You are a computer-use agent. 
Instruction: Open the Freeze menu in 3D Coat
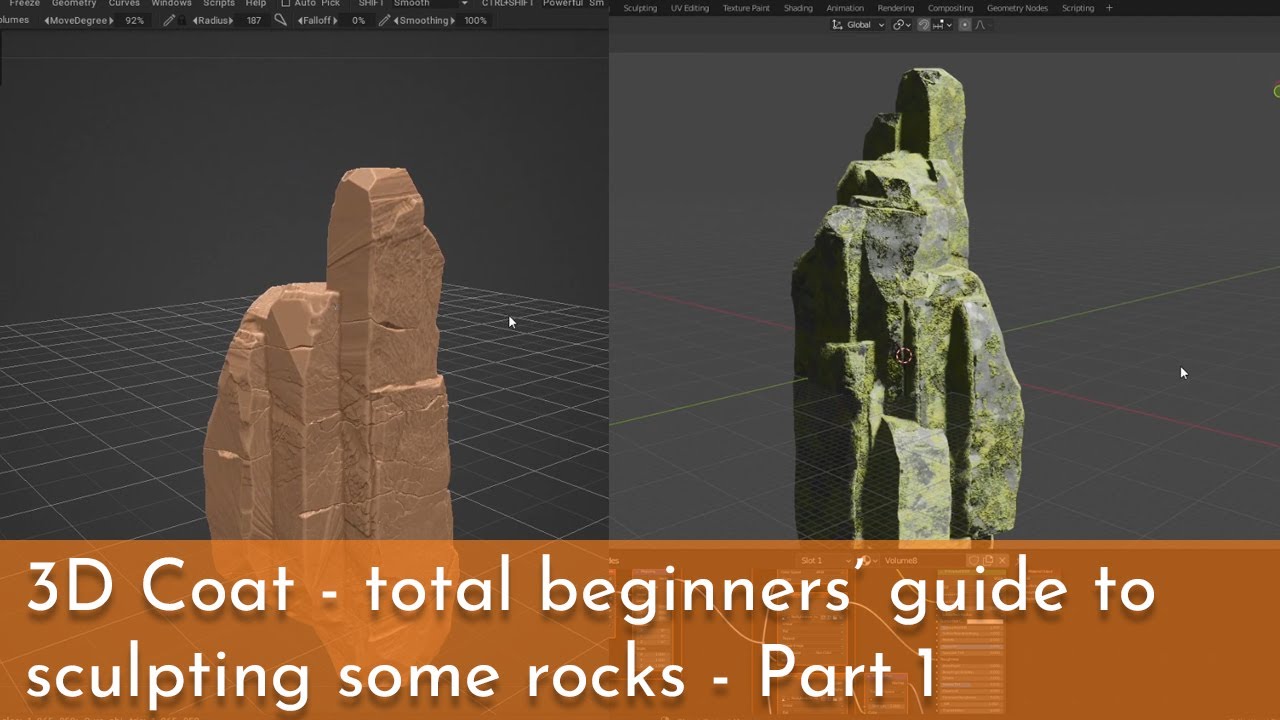click(x=25, y=3)
